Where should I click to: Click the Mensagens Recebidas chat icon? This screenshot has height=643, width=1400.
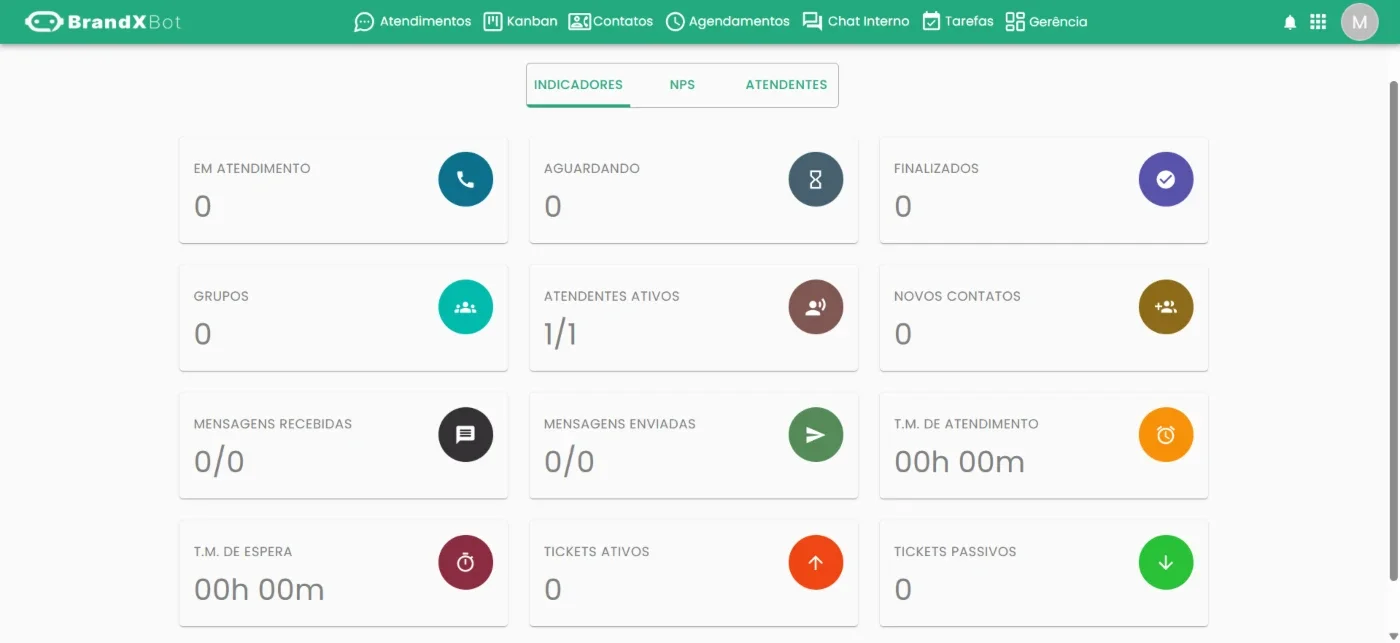(465, 435)
